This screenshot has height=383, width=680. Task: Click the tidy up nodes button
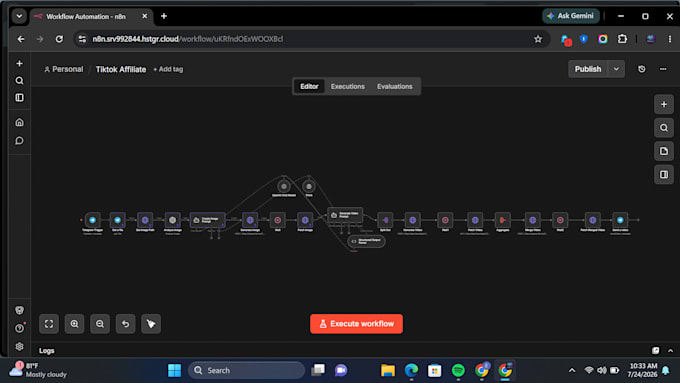[151, 324]
